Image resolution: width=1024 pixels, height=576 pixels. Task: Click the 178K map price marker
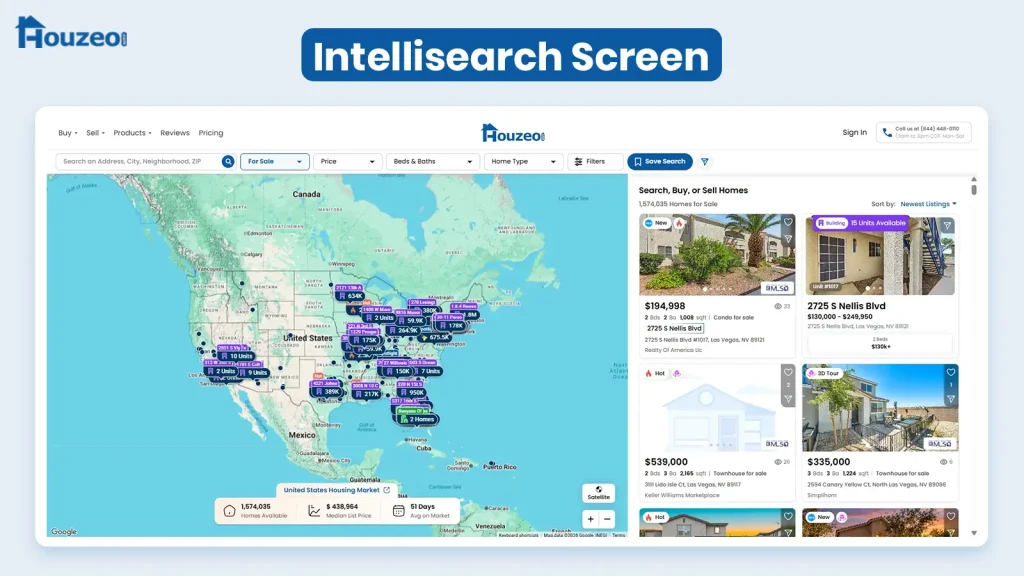click(451, 325)
